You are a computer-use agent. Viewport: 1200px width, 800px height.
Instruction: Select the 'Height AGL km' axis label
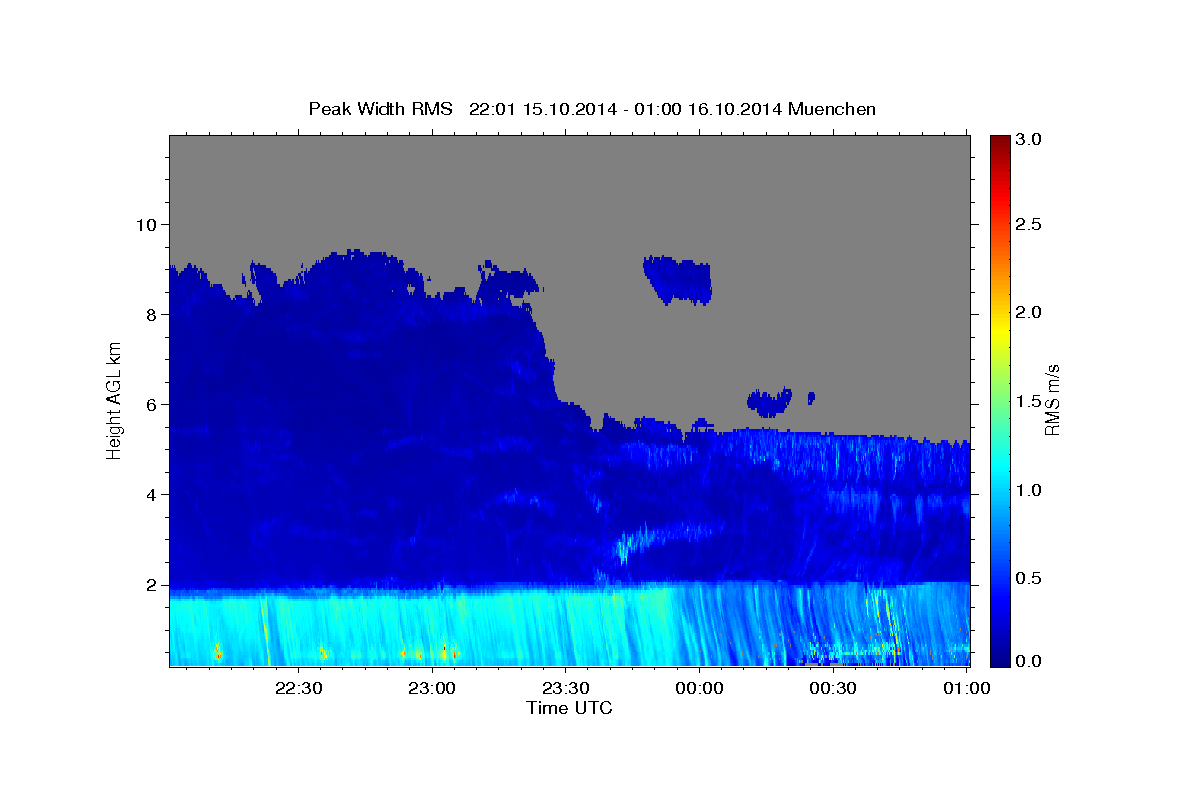click(x=115, y=400)
